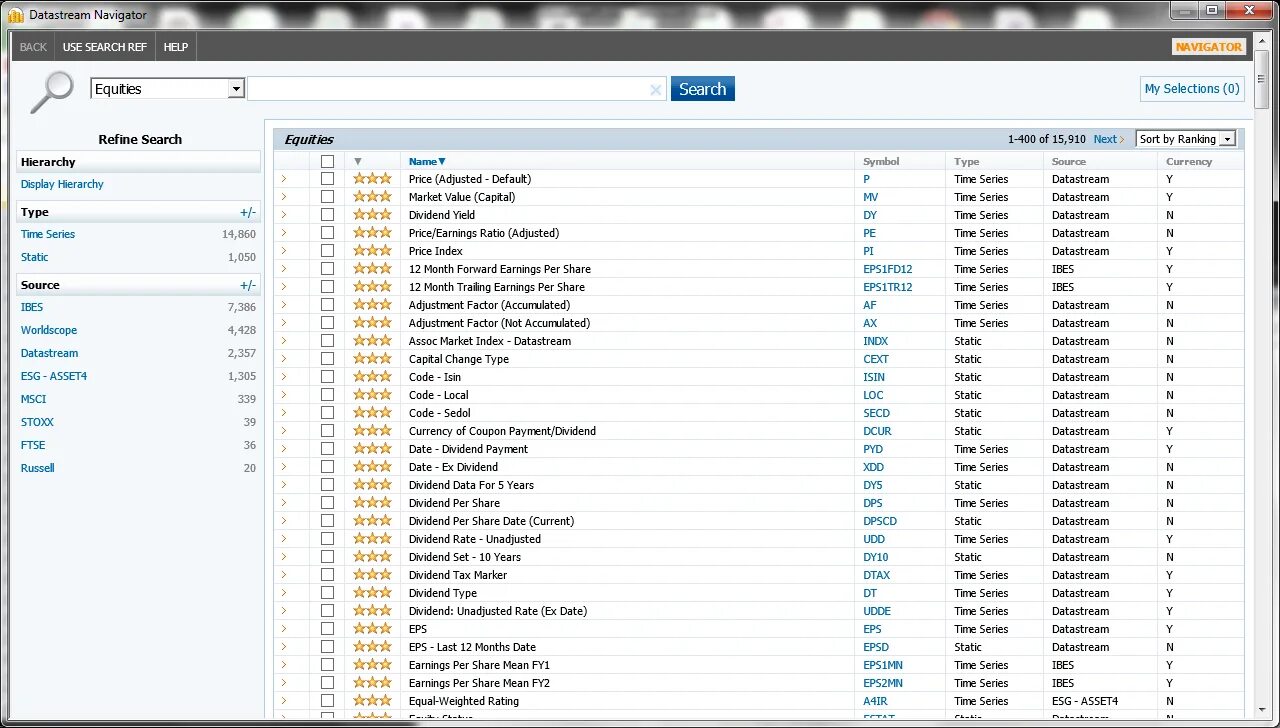1280x728 pixels.
Task: Click star rating of Dividend Yield row
Action: pos(372,215)
